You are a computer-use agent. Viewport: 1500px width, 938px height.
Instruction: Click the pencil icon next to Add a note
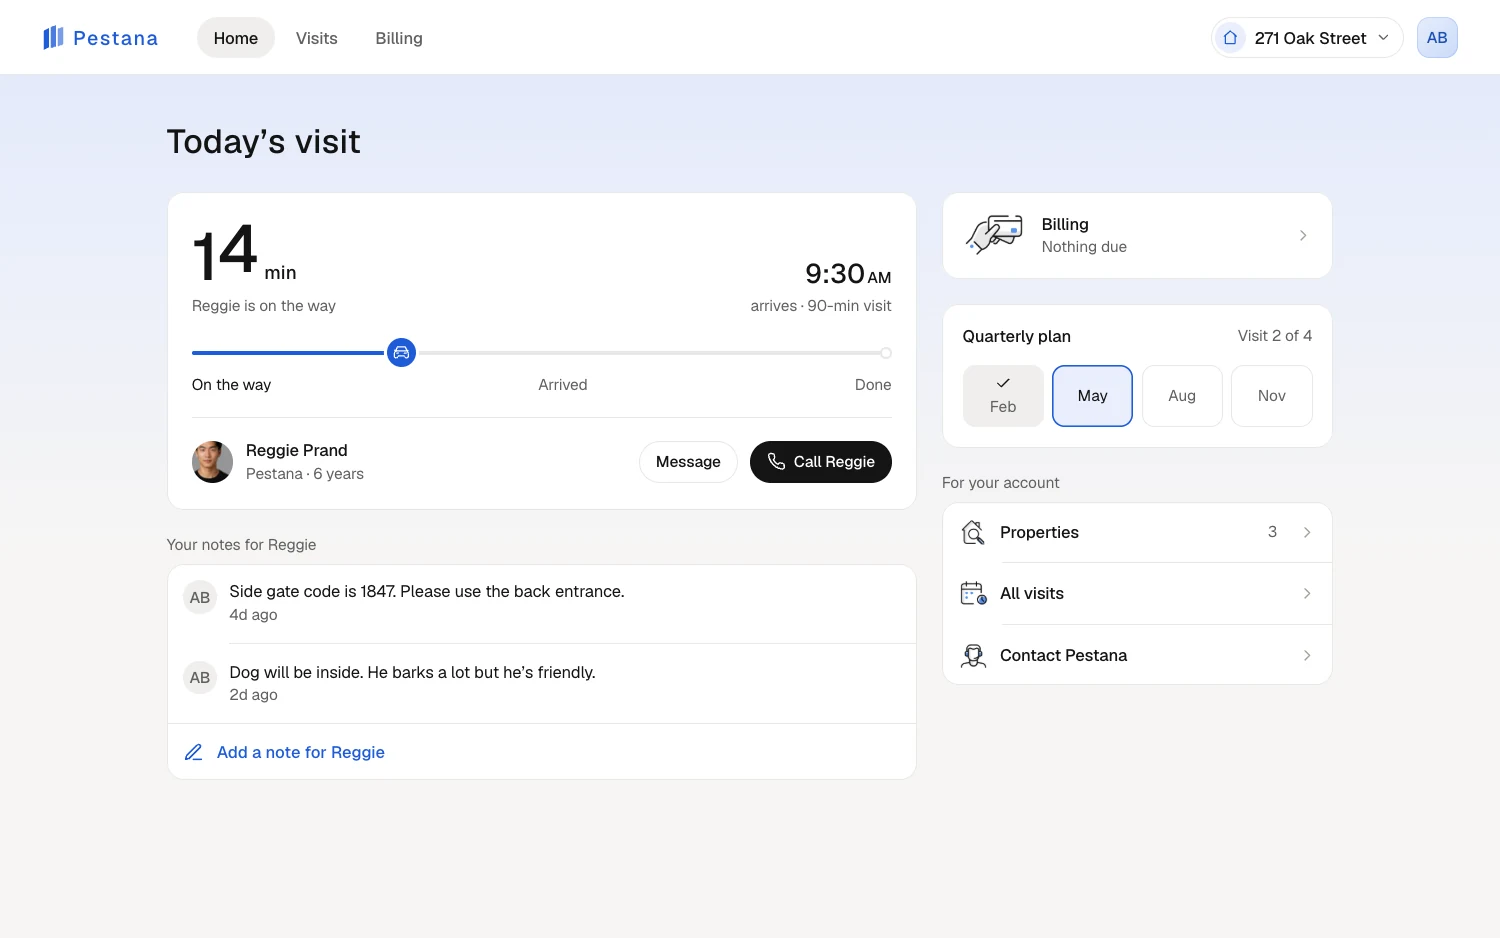coord(194,752)
